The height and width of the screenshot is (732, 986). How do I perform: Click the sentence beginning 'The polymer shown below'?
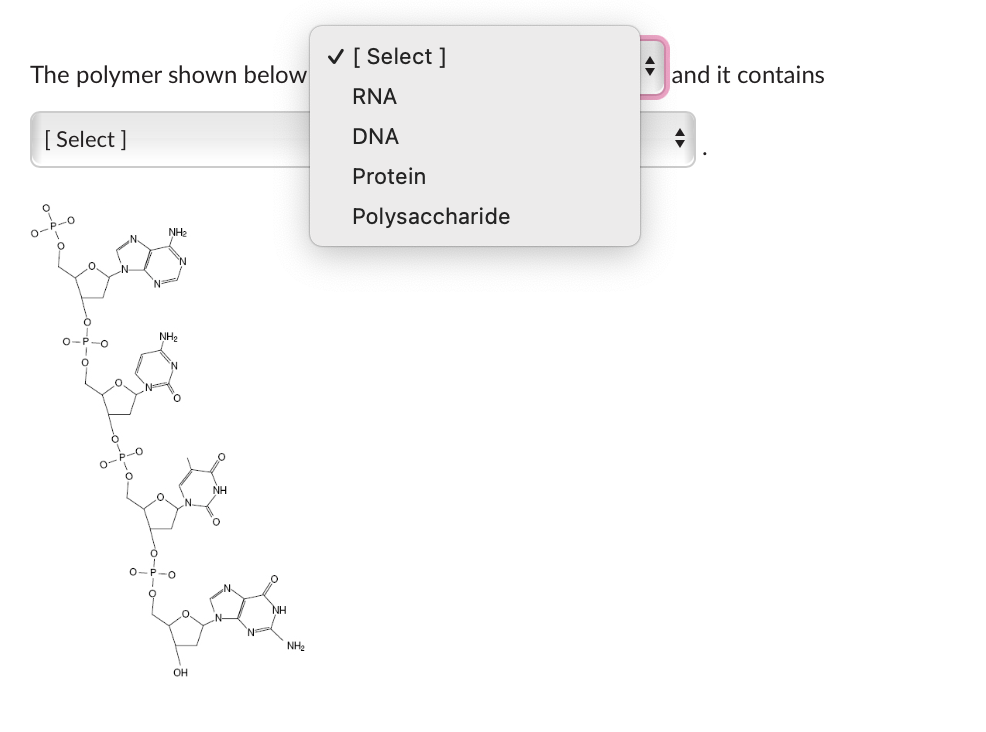click(168, 74)
